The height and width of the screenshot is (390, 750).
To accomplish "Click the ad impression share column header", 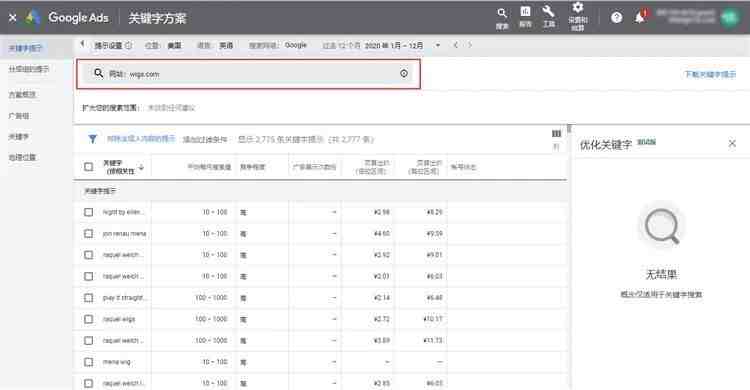I will pos(315,167).
